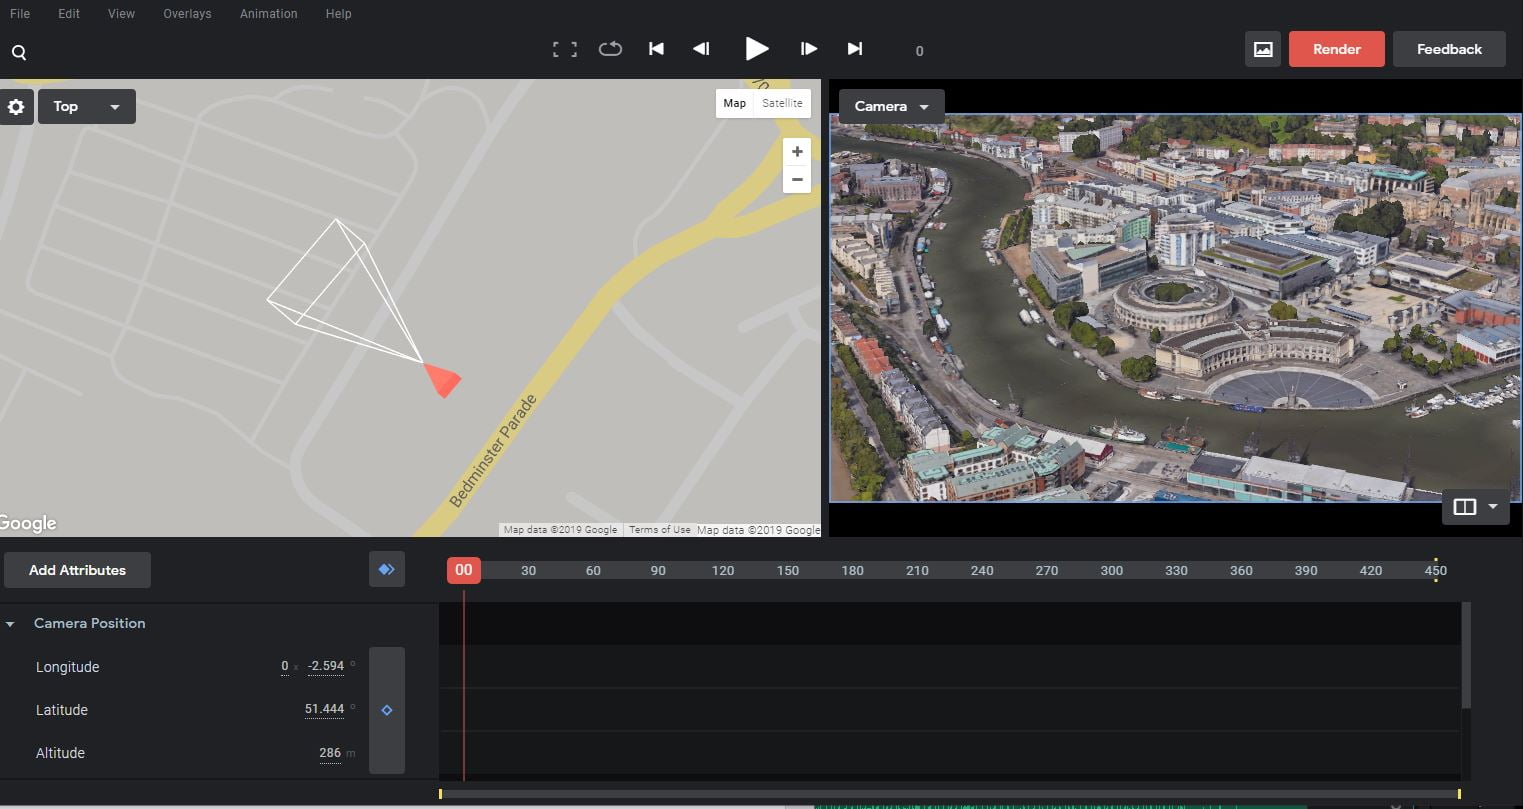This screenshot has width=1523, height=809.
Task: Click frame 240 on the timeline ruler
Action: click(x=982, y=571)
